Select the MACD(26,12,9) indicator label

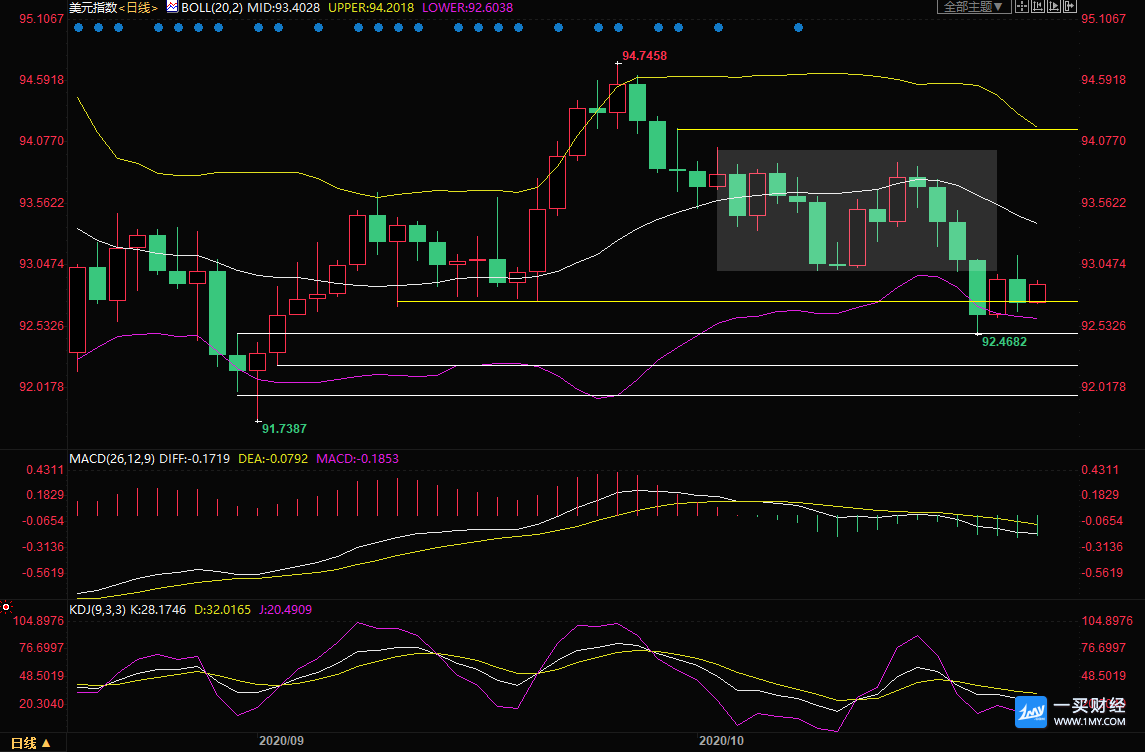click(112, 459)
